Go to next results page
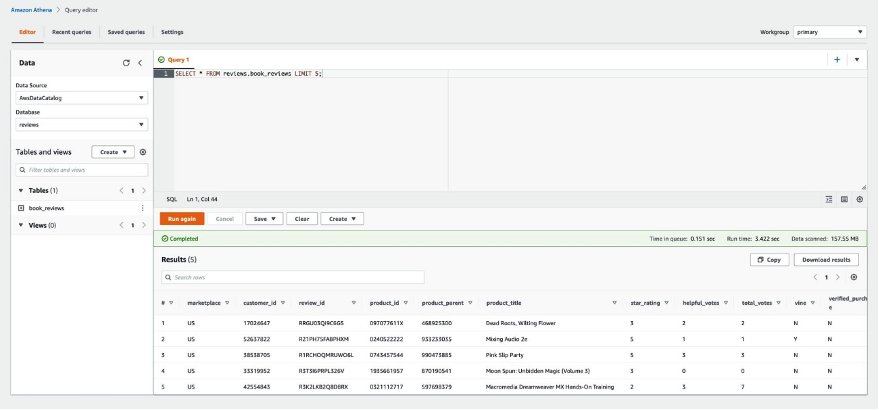Image resolution: width=879 pixels, height=410 pixels. (838, 277)
